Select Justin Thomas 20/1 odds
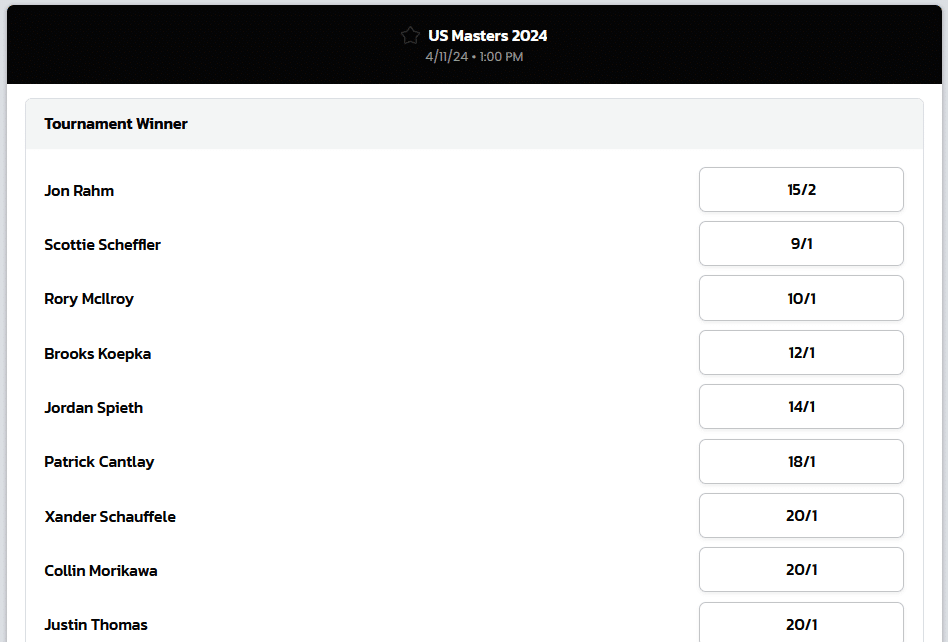The image size is (948, 642). point(801,623)
